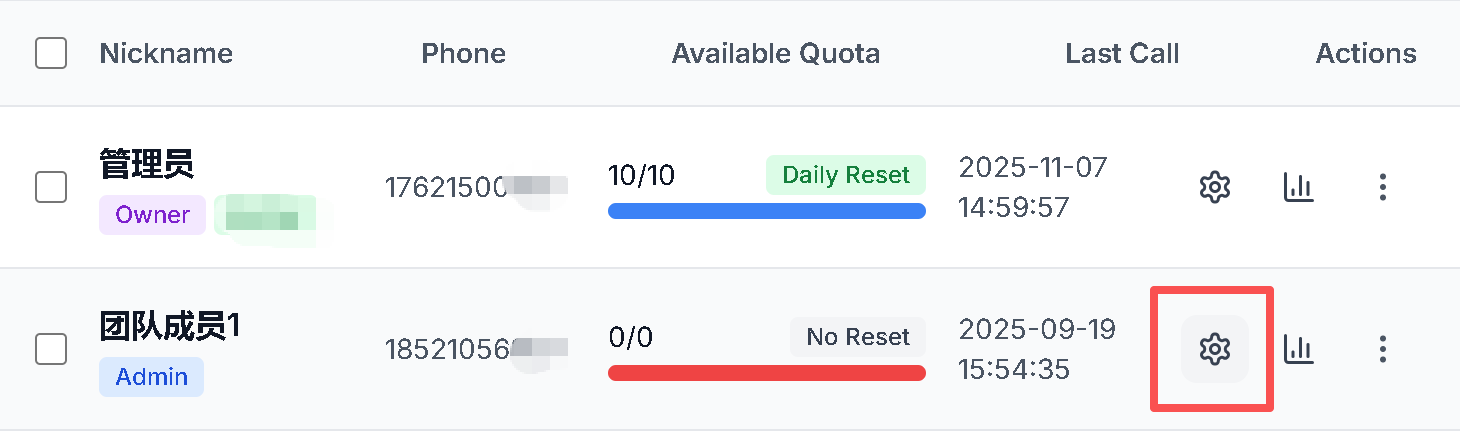1460x436 pixels.
Task: Open more actions menu for 管理员
Action: (x=1382, y=187)
